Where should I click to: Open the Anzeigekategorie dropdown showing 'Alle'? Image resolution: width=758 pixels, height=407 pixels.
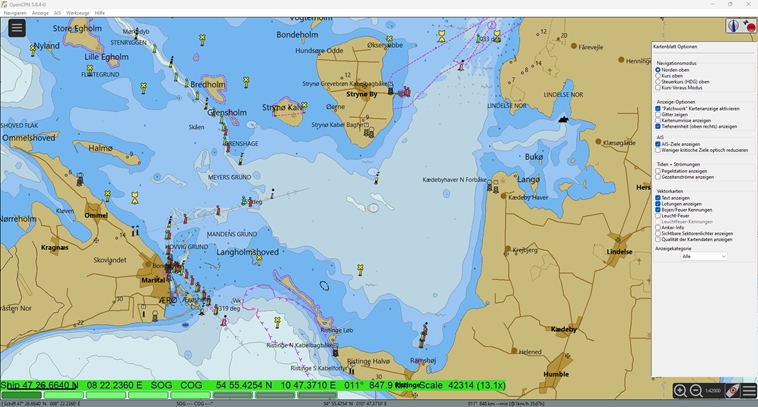click(x=703, y=256)
